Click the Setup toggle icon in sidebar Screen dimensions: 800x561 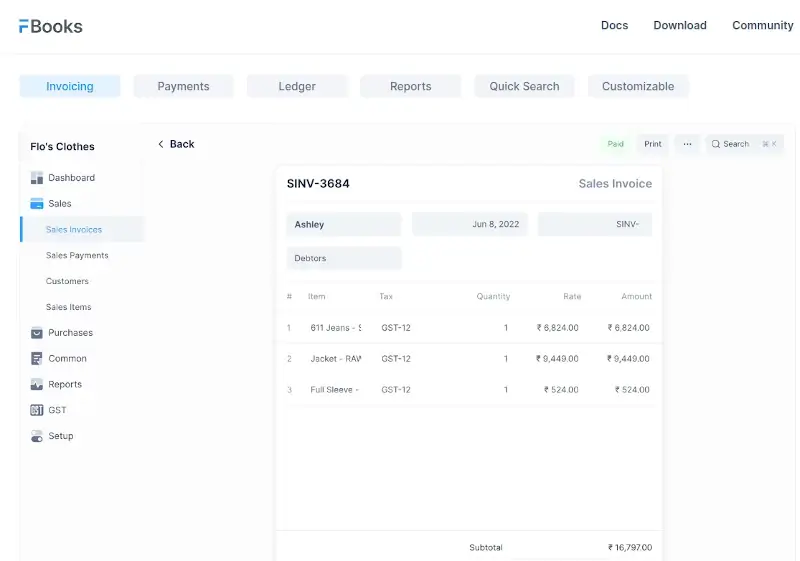[37, 437]
